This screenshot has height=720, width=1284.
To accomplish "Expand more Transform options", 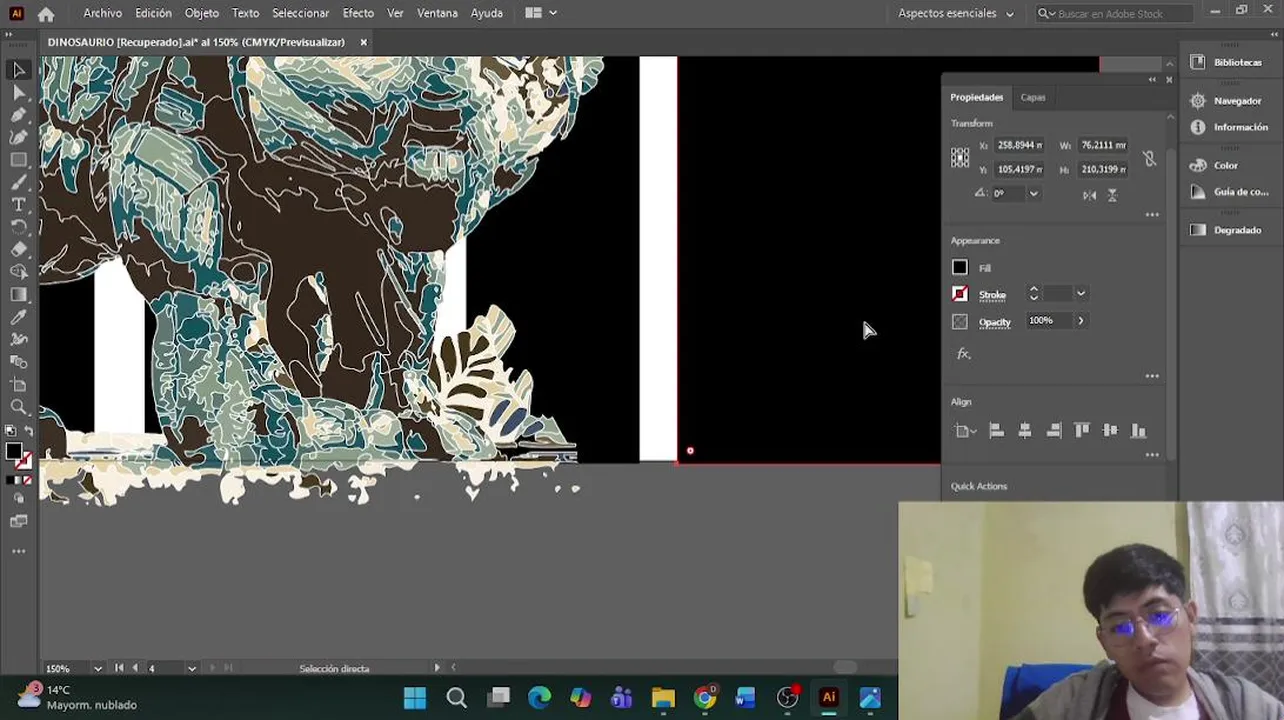I will 1152,215.
